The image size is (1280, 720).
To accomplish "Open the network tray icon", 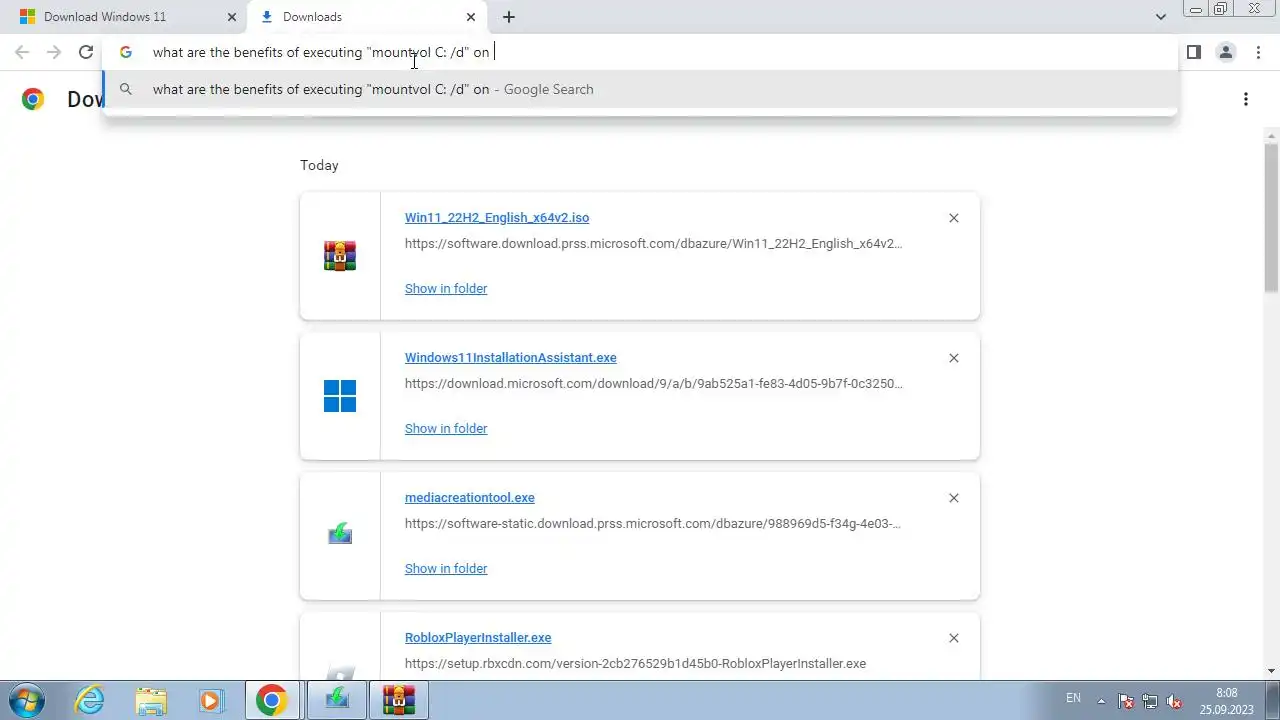I will click(x=1150, y=701).
